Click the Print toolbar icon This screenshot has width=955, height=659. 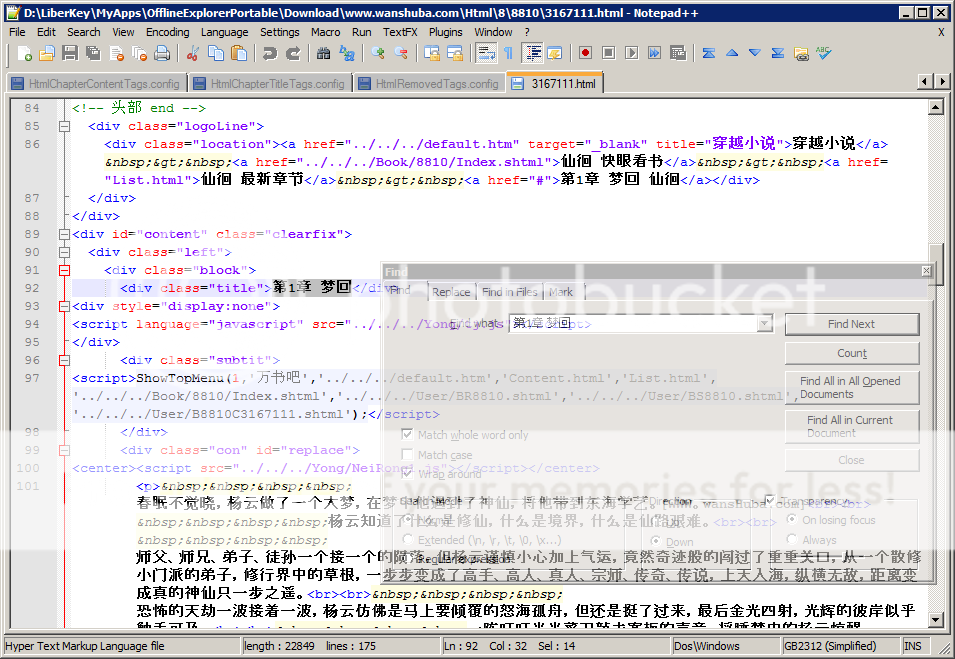pos(162,53)
